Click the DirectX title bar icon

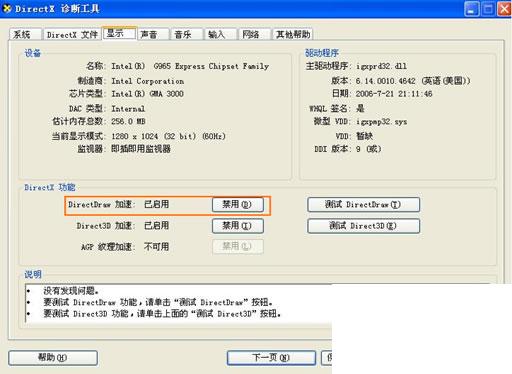tap(7, 9)
